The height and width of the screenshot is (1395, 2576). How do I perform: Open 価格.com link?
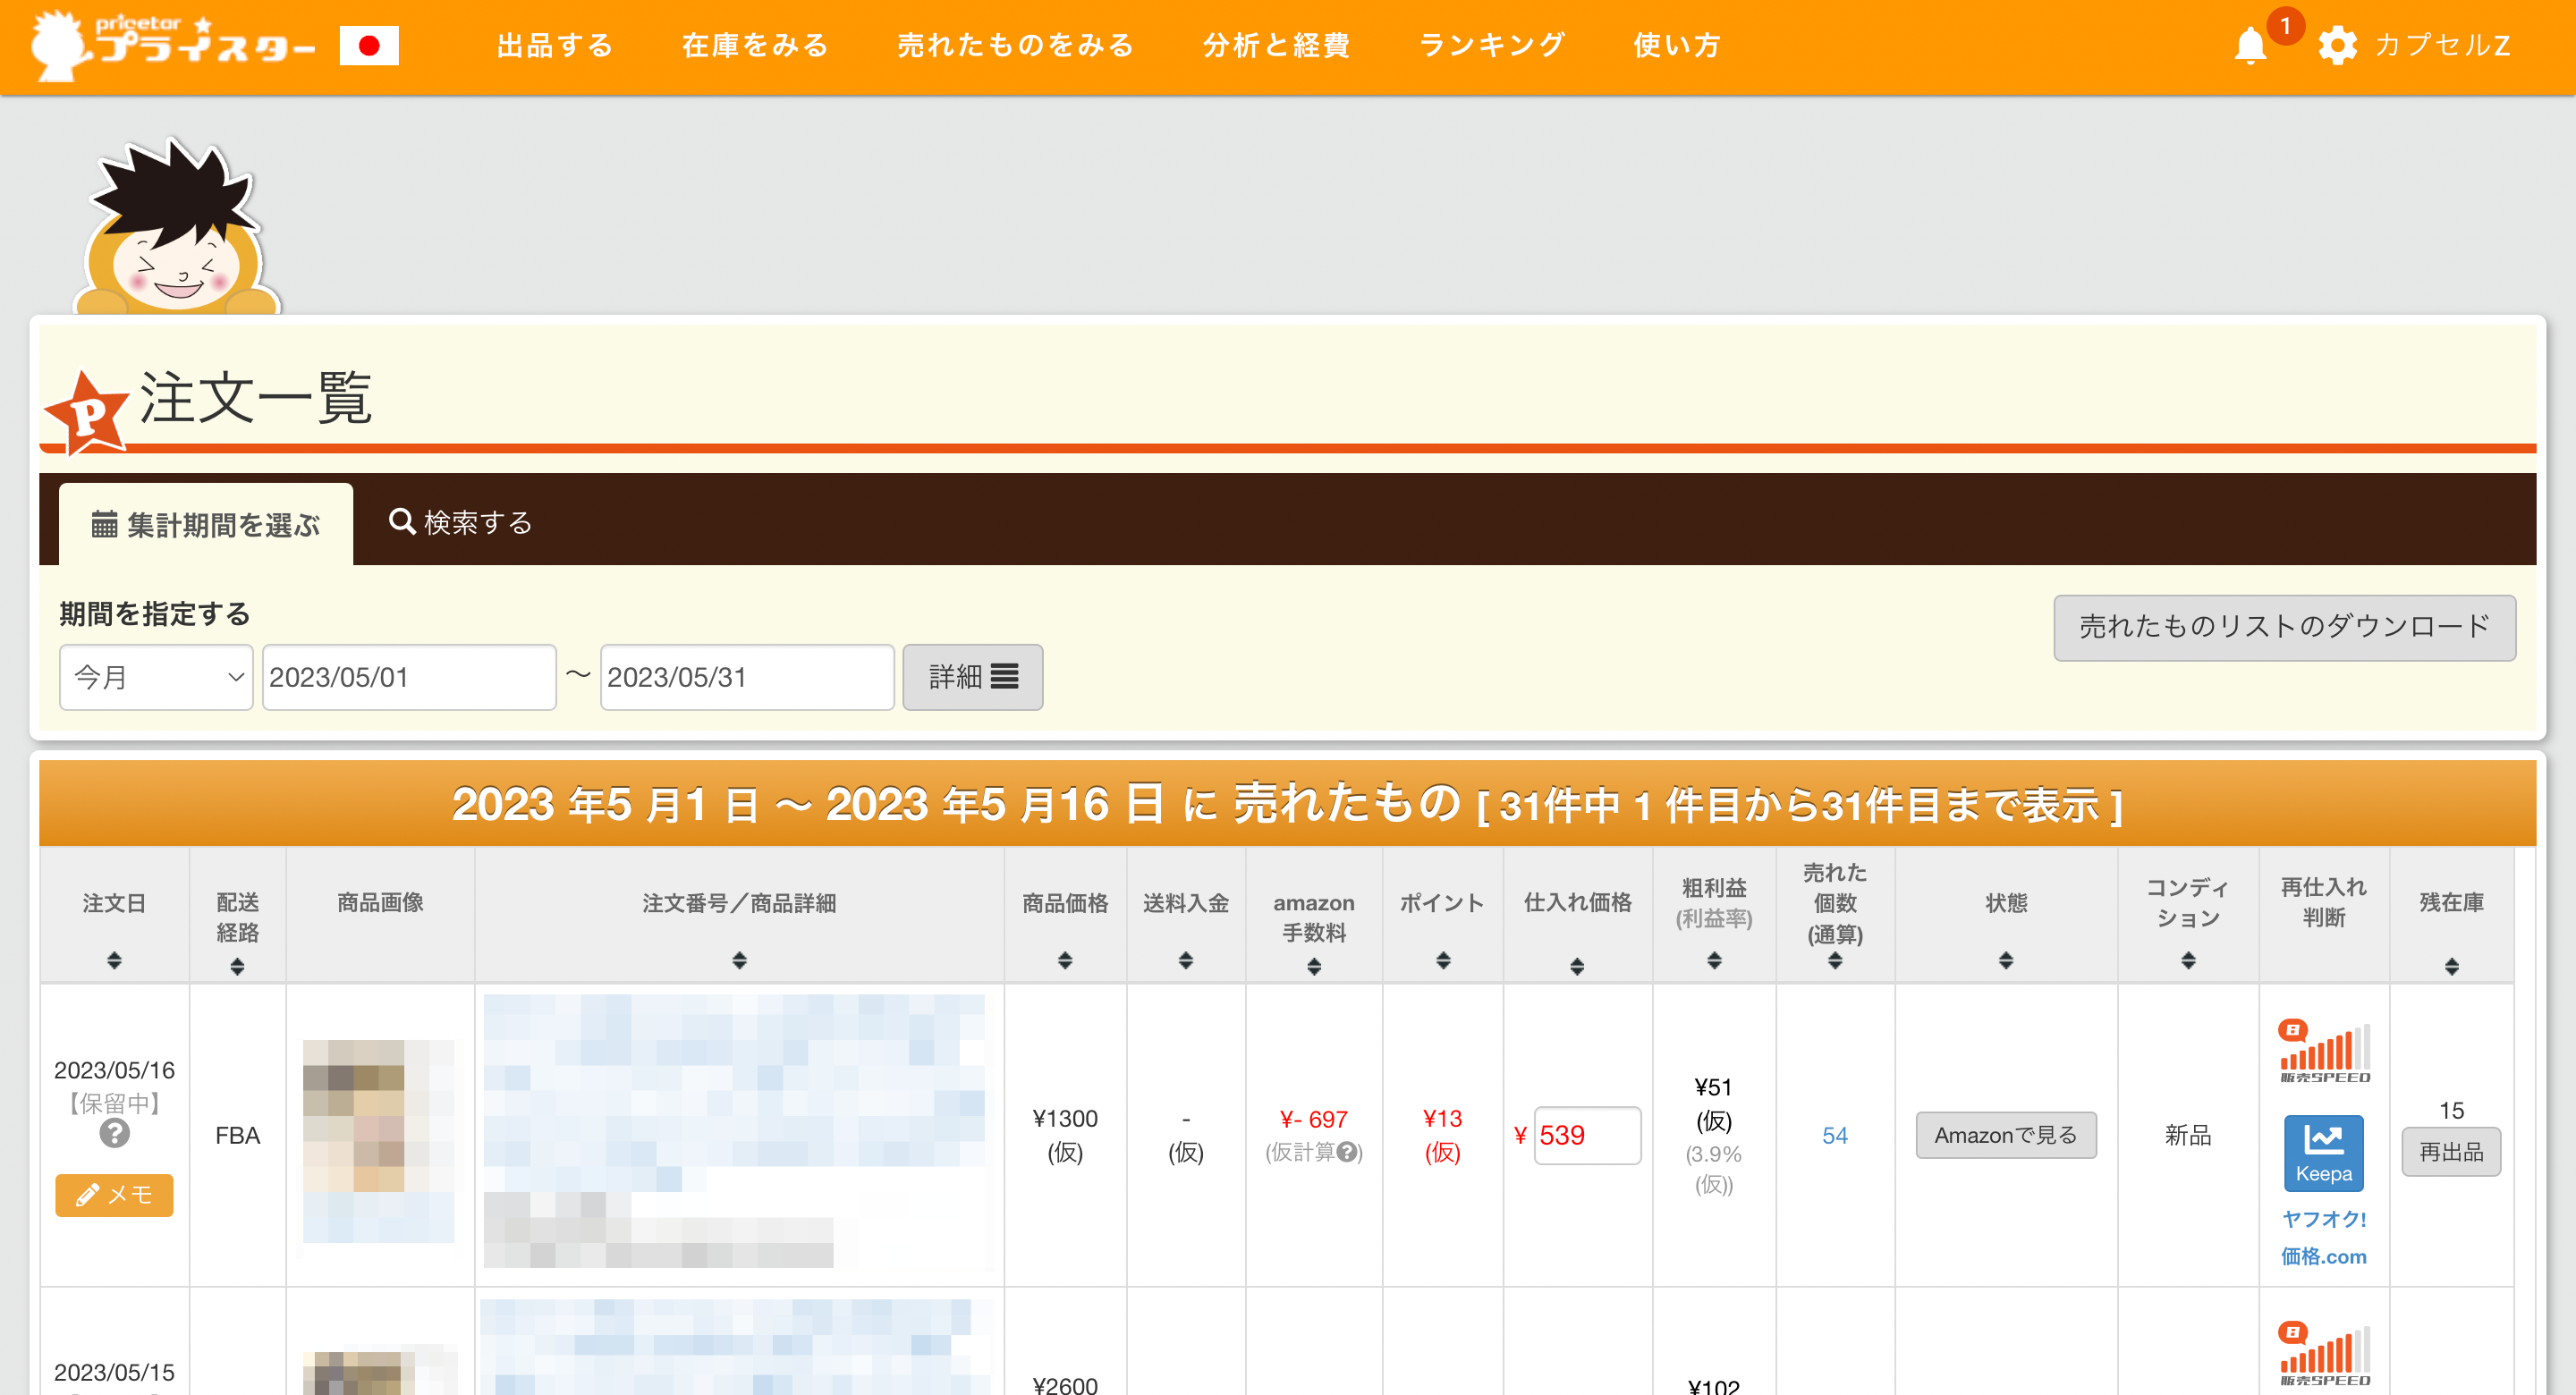click(2323, 1257)
